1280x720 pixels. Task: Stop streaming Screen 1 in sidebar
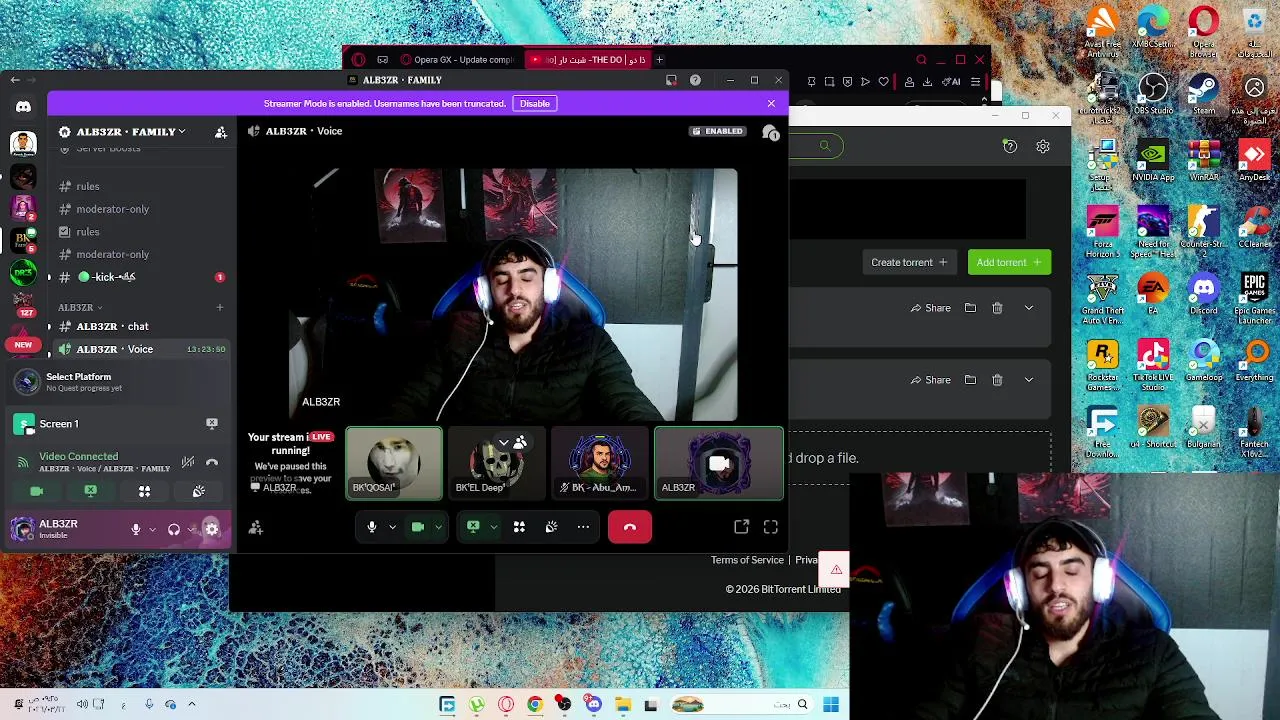coord(212,424)
